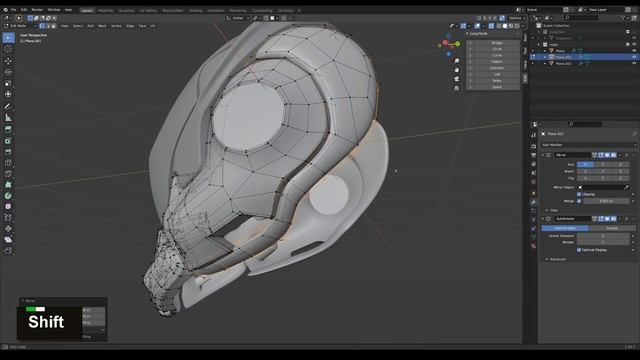Open the viewport Options dropdown
The width and height of the screenshot is (640, 360).
517,18
